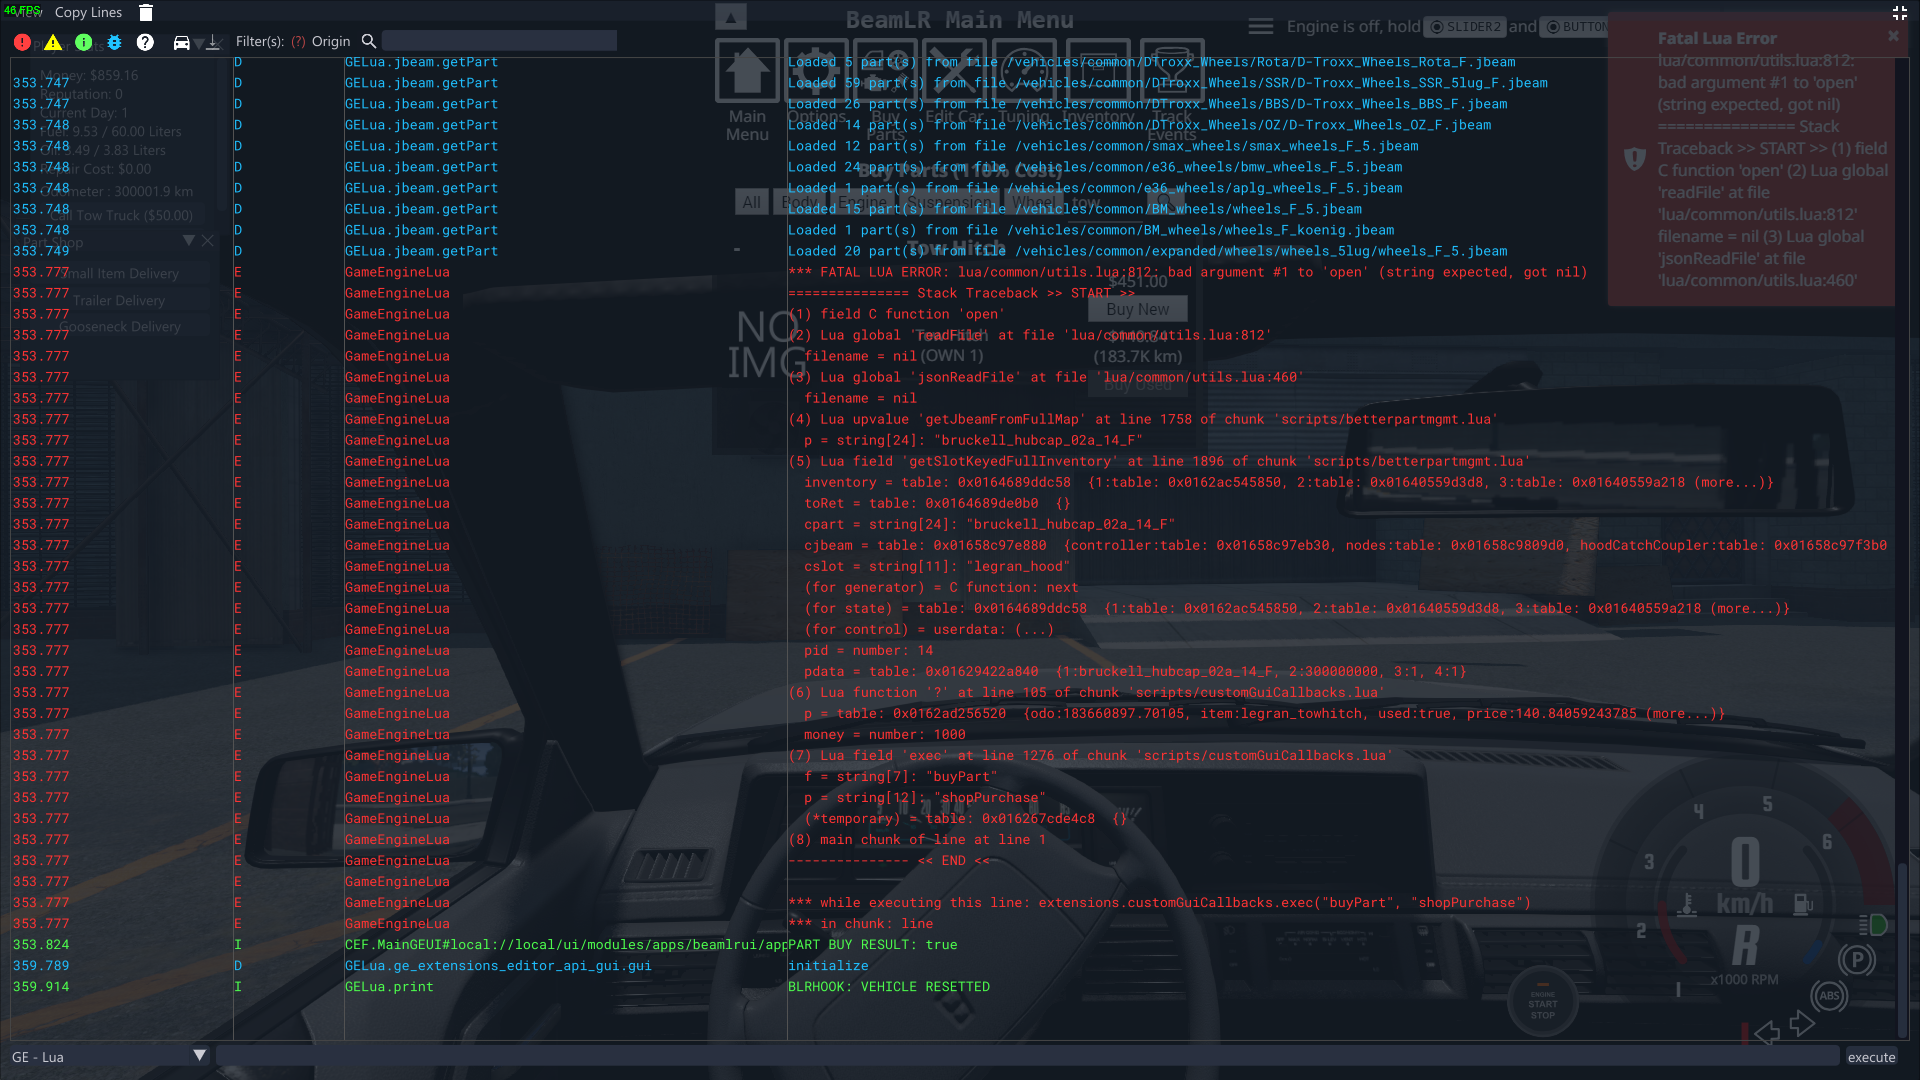Dismiss the Fatal Lua Error notification
Screen dimensions: 1920x1080
click(x=1892, y=36)
